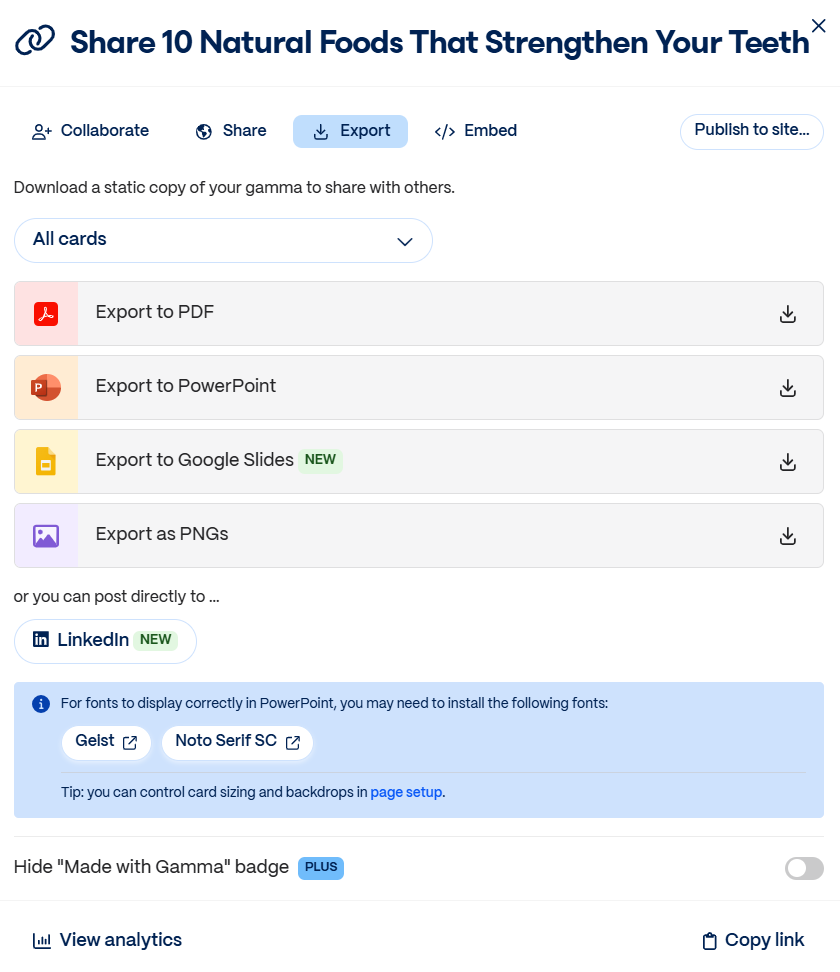Post directly to LinkedIn
The image size is (840, 972).
click(x=105, y=641)
